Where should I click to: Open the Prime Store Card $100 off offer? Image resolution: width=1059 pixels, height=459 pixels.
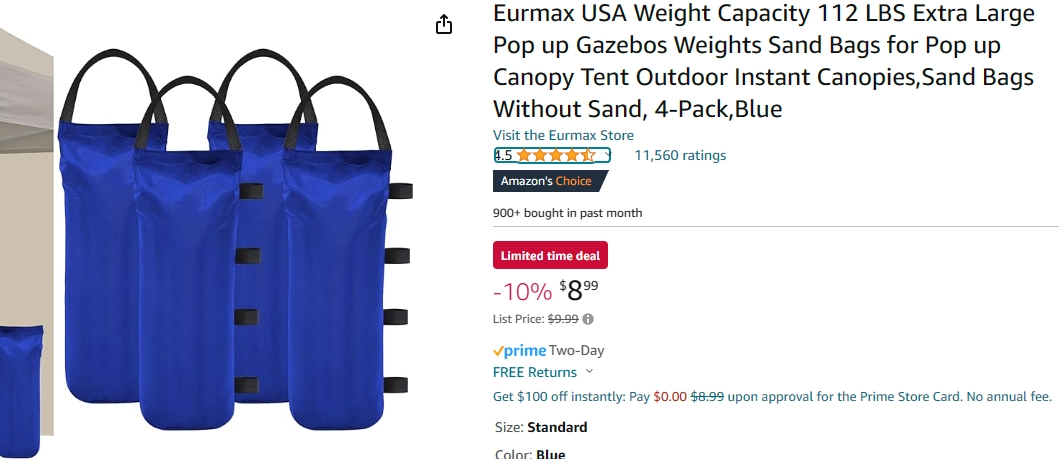772,397
